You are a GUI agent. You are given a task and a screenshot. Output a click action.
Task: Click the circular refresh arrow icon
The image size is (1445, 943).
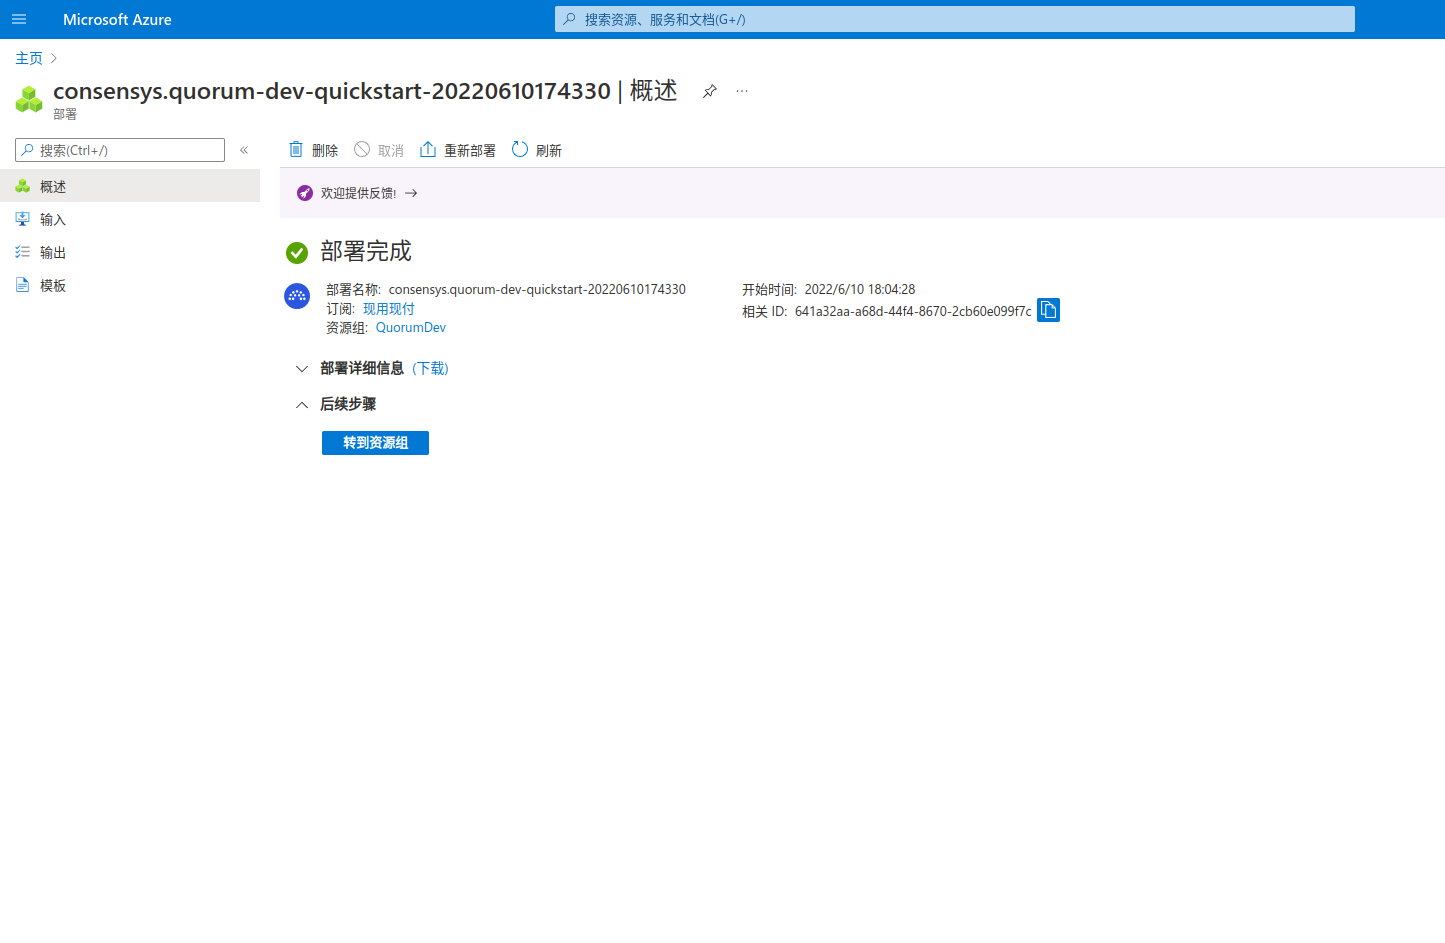[x=520, y=149]
